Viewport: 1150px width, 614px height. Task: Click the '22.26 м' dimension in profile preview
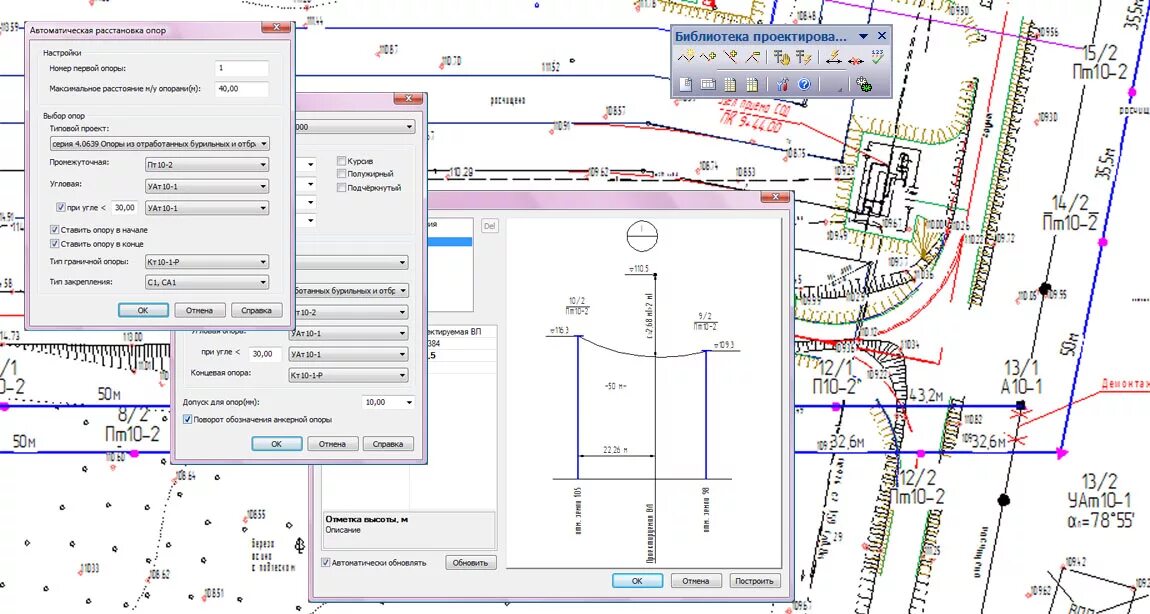click(615, 449)
